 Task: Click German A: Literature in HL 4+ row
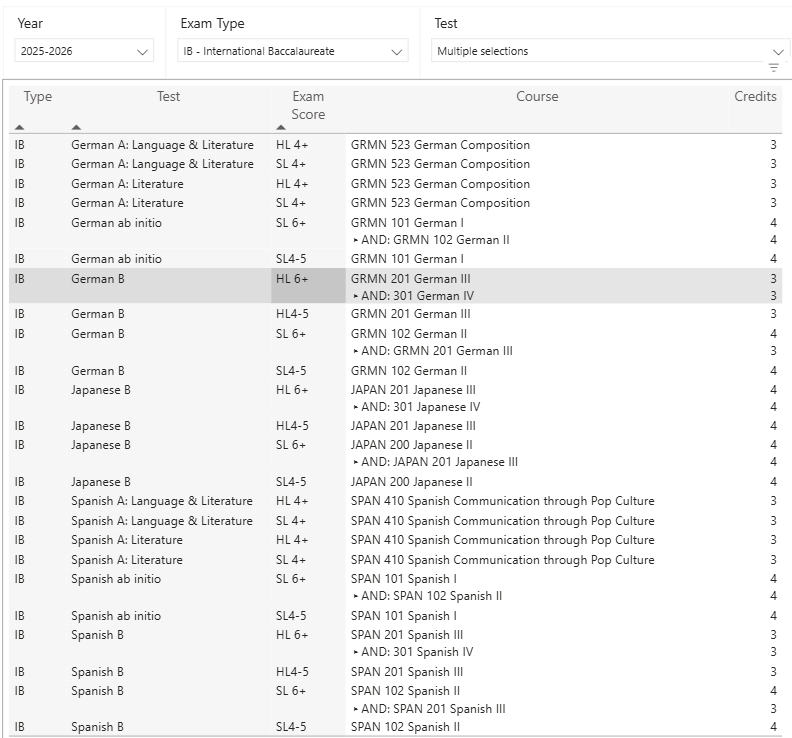[x=127, y=184]
